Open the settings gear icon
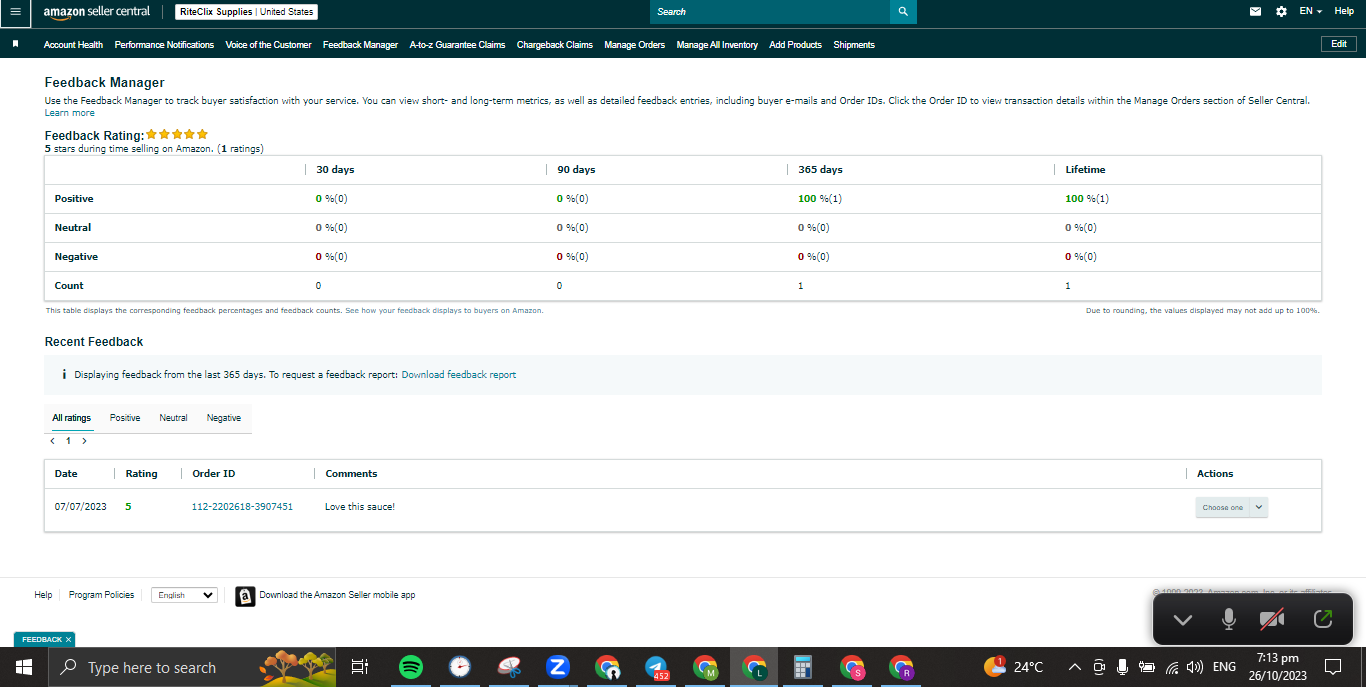Screen dimensions: 1366x687 [x=1282, y=12]
